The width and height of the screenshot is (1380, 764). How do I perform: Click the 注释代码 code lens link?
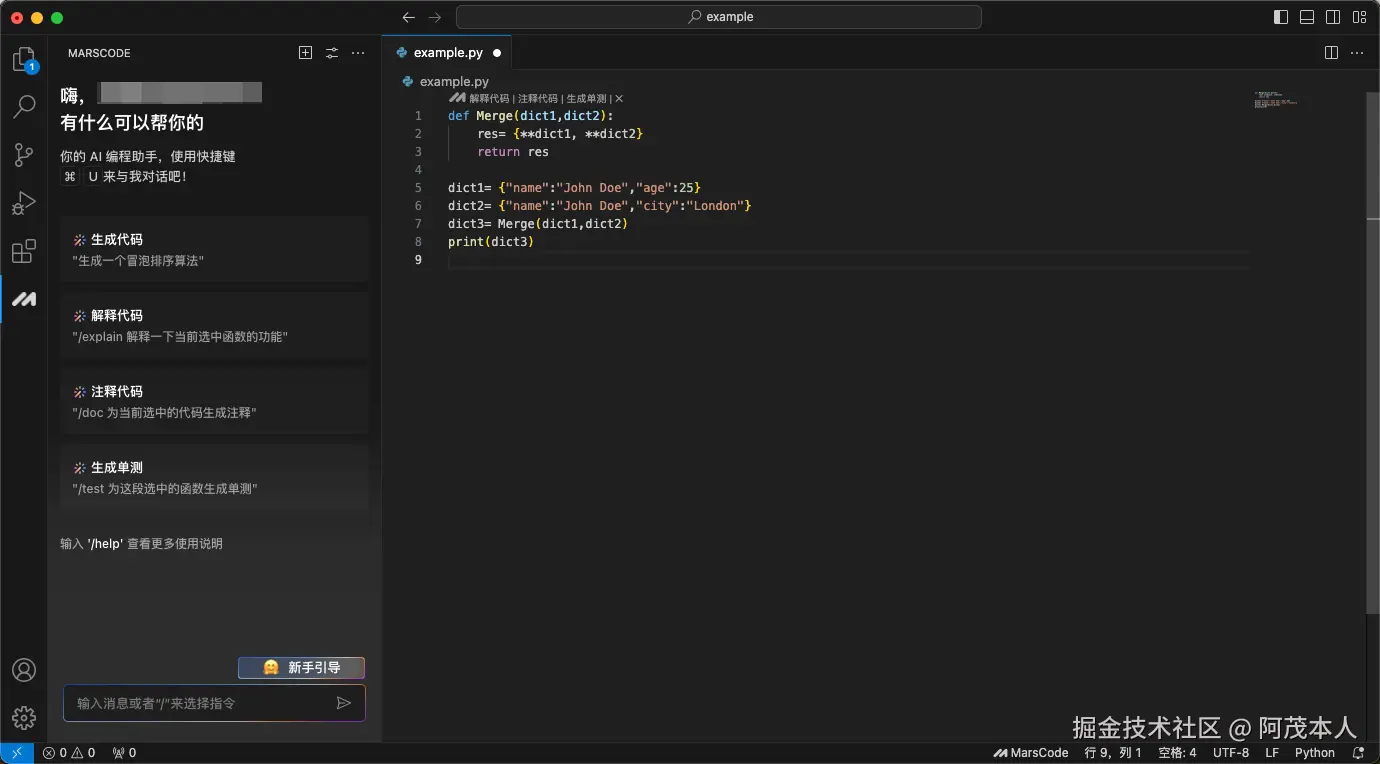[x=538, y=98]
